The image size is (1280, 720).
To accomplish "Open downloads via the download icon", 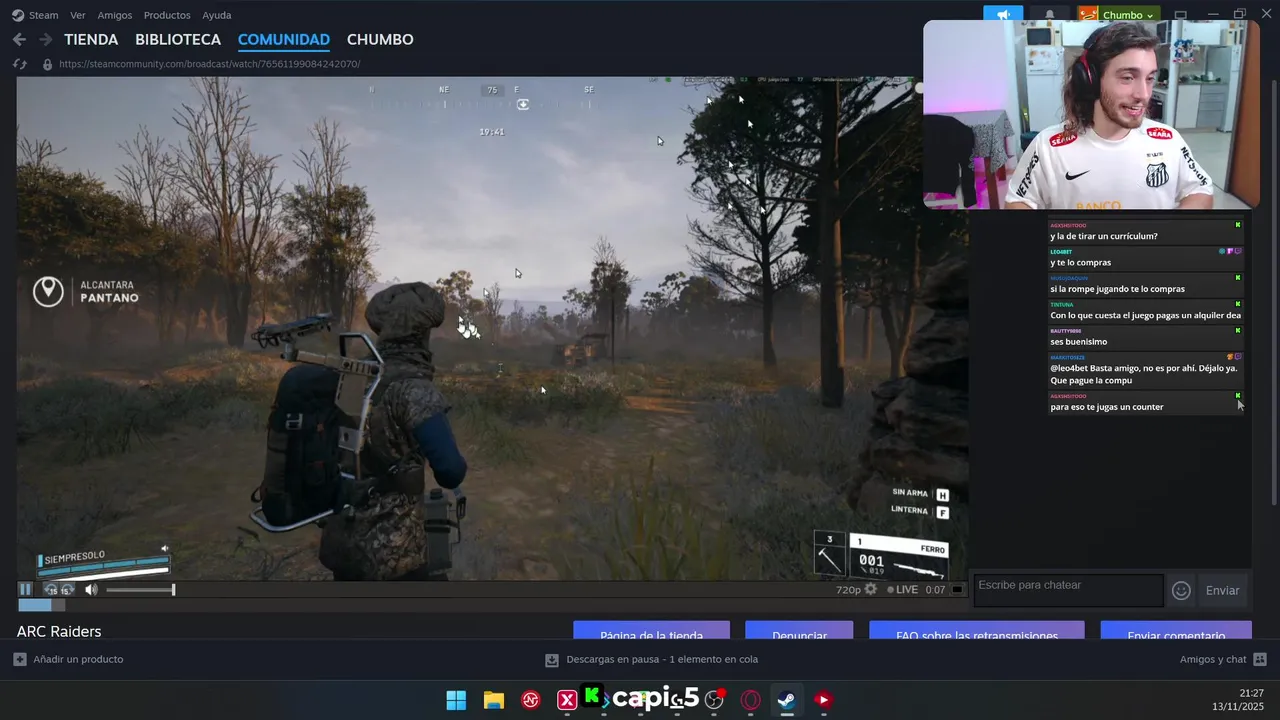I will (x=552, y=660).
